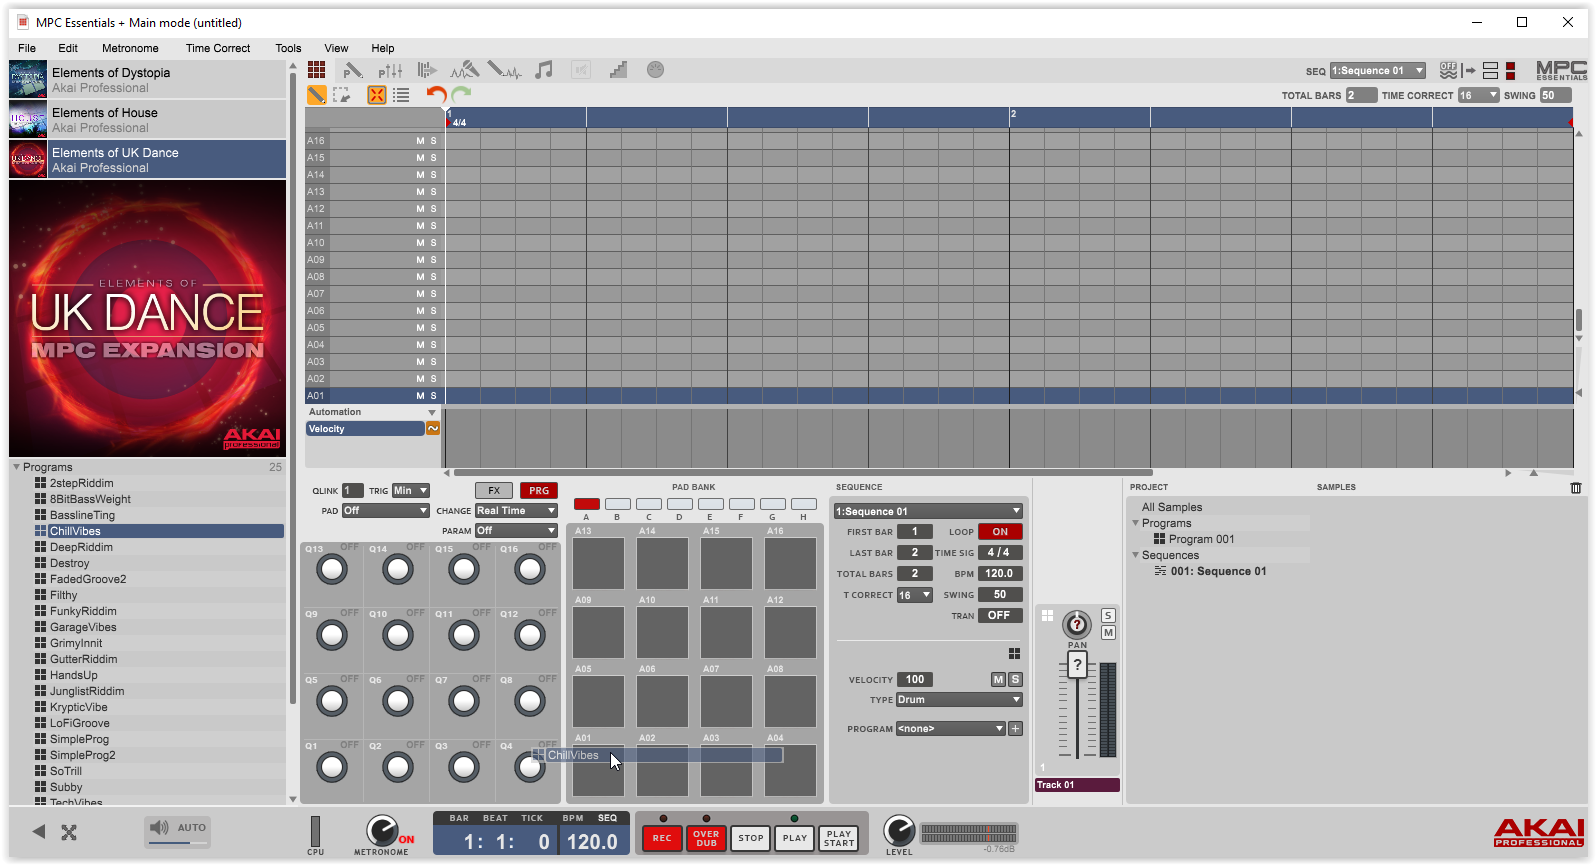1596x865 pixels.
Task: Open the Time Correct menu
Action: [x=218, y=48]
